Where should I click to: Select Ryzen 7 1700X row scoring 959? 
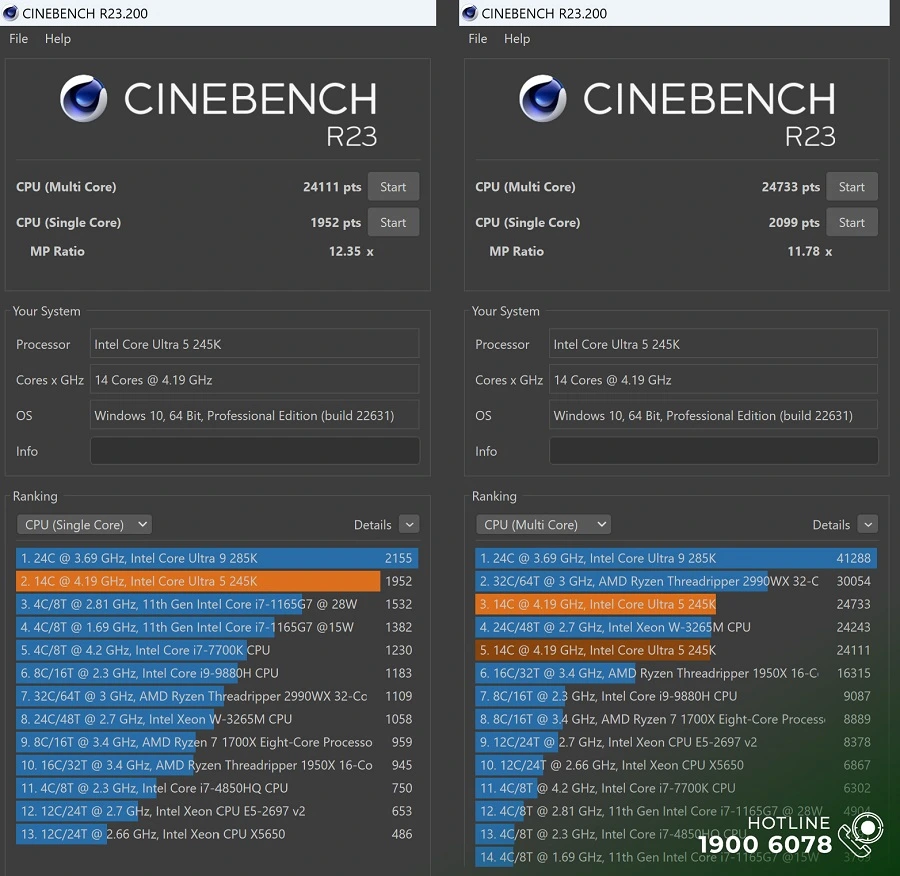tap(217, 742)
